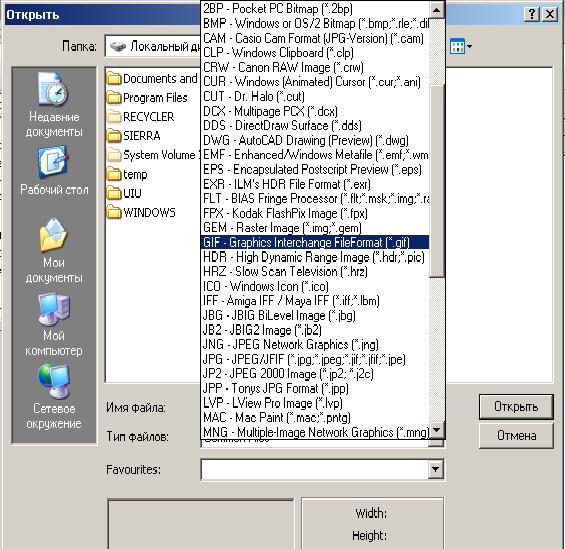Pick EPS - Encapsulated Postscript Preview type

tap(315, 169)
